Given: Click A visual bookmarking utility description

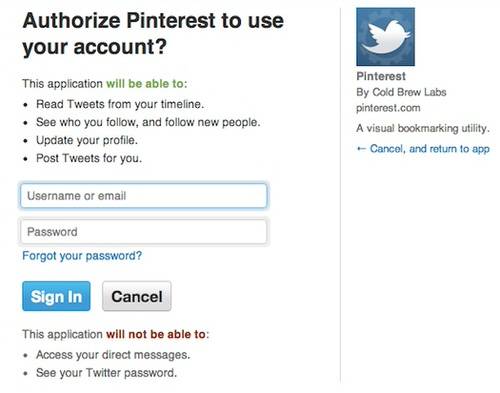Looking at the screenshot, I should [423, 128].
